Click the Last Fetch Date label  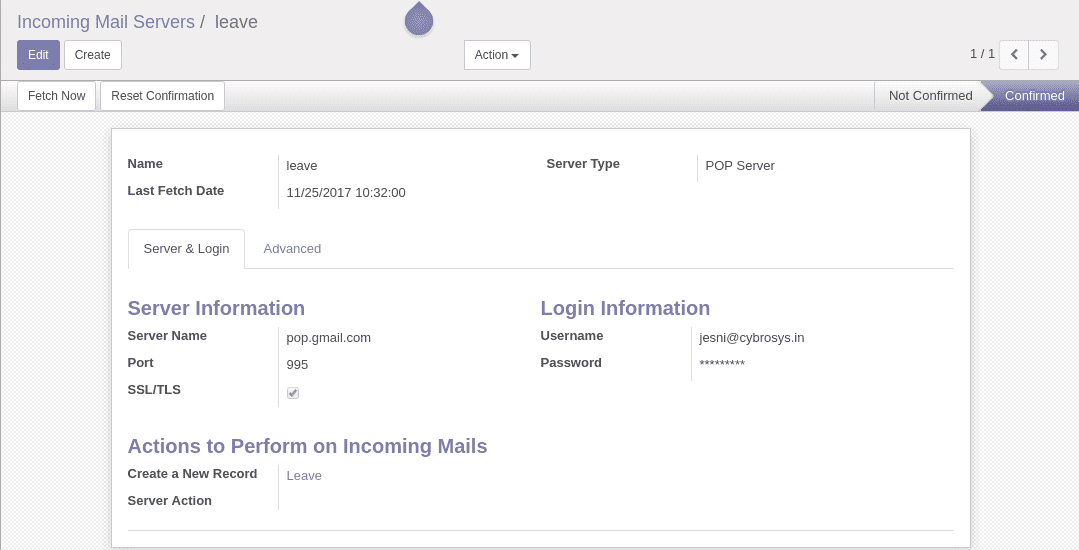[x=175, y=191]
